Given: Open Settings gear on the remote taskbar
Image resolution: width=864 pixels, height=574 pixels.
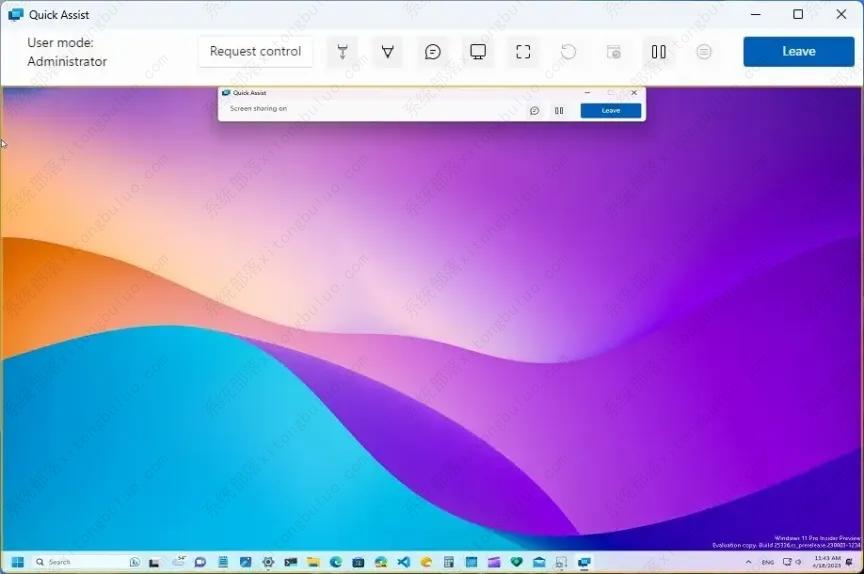Looking at the screenshot, I should 268,562.
